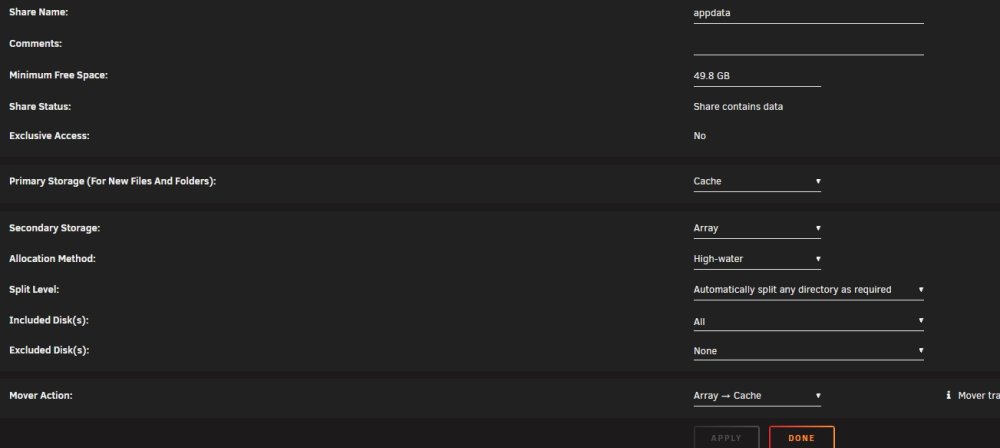Open the Primary Storage dropdown showing Cache
Viewport: 1000px width, 448px height.
pos(757,181)
